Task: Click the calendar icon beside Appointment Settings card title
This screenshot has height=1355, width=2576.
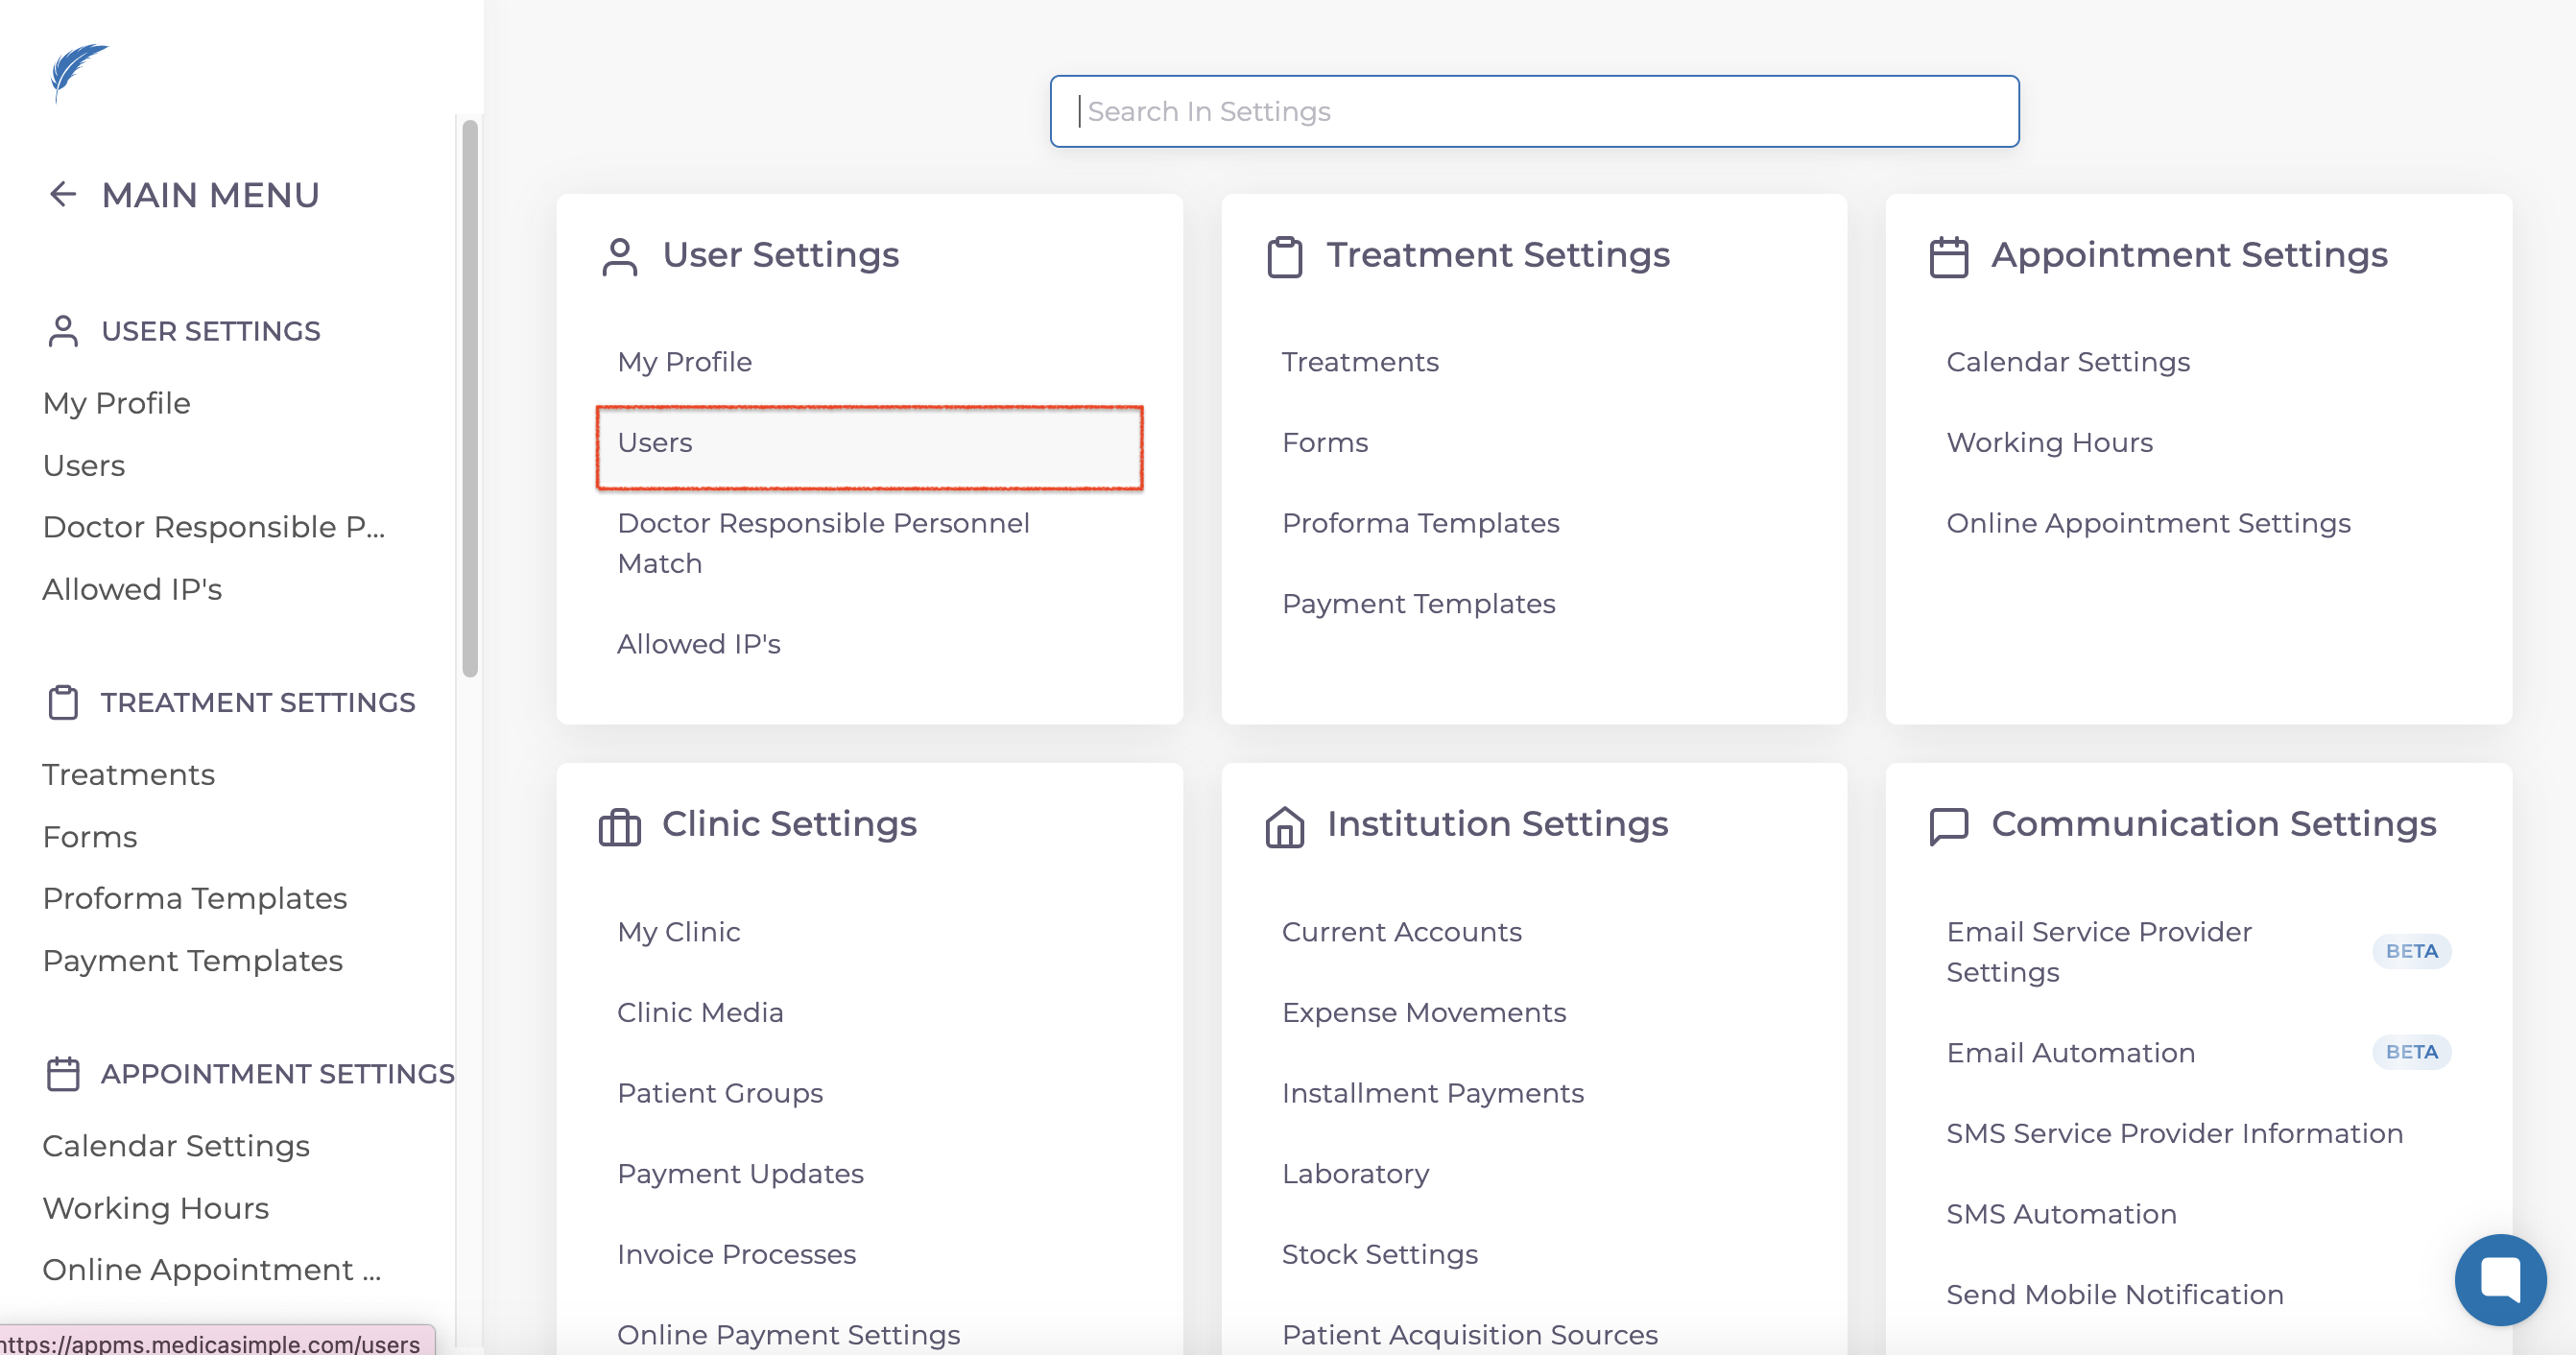Action: 1948,257
